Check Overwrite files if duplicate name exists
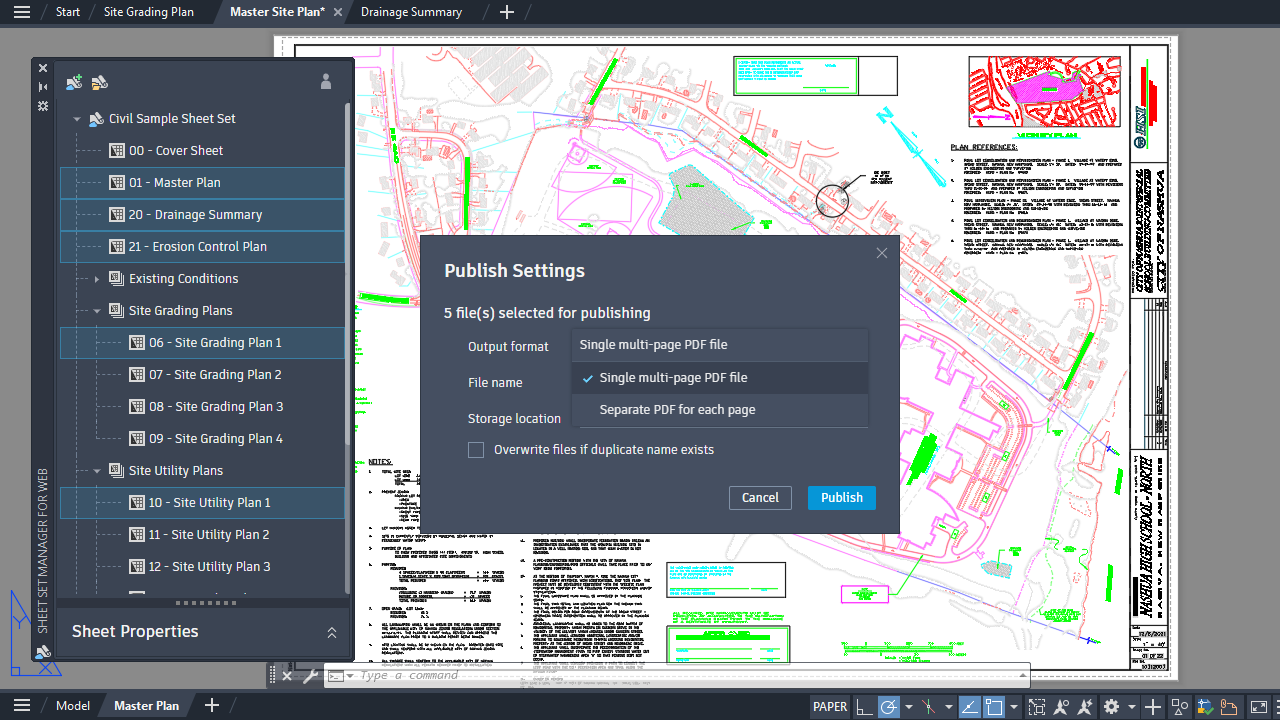Viewport: 1280px width, 720px height. [476, 449]
